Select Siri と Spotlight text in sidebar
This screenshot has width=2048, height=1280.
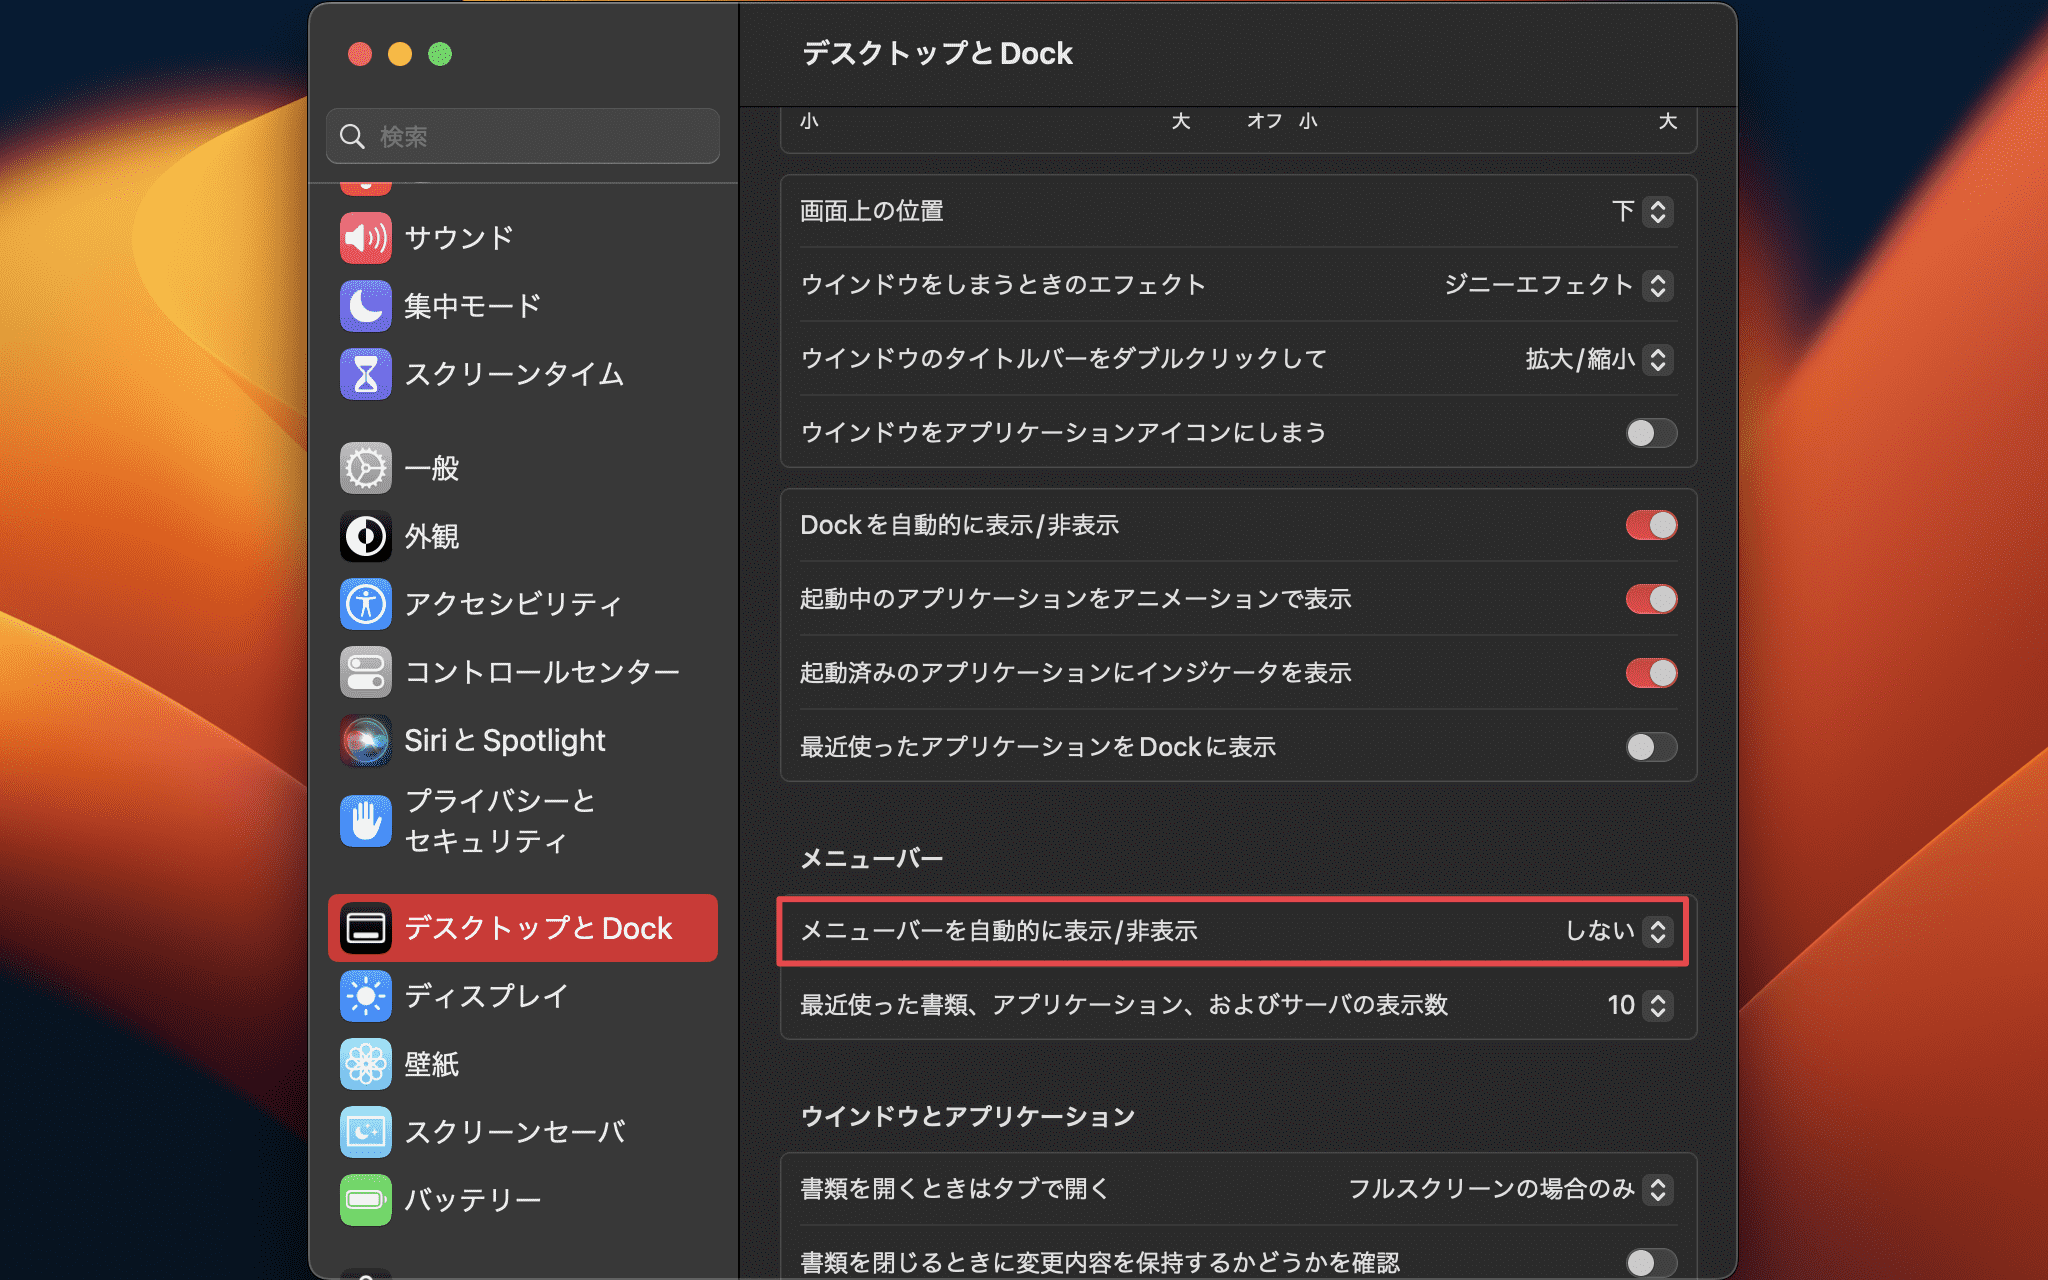505,740
